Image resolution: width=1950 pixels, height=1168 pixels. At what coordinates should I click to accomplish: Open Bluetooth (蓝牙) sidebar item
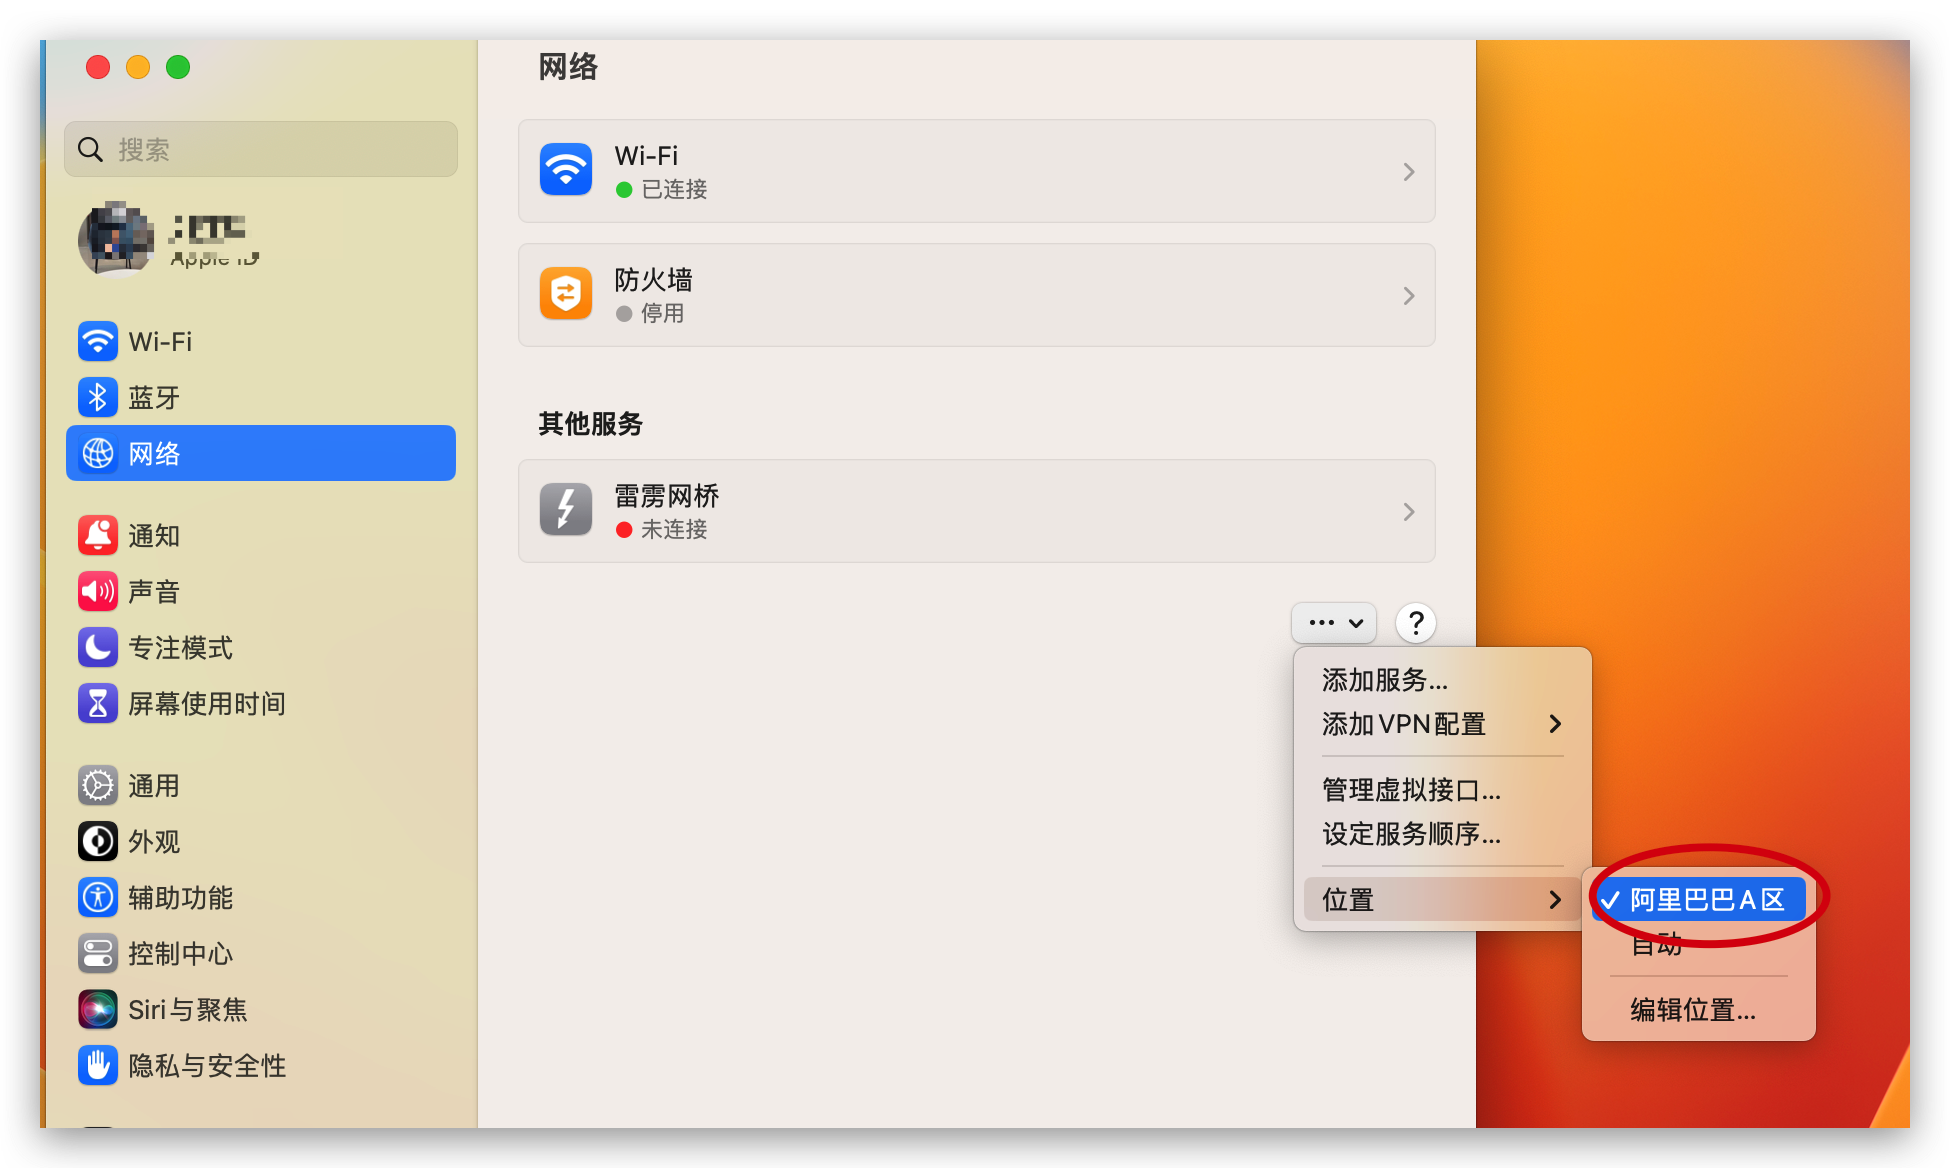153,398
